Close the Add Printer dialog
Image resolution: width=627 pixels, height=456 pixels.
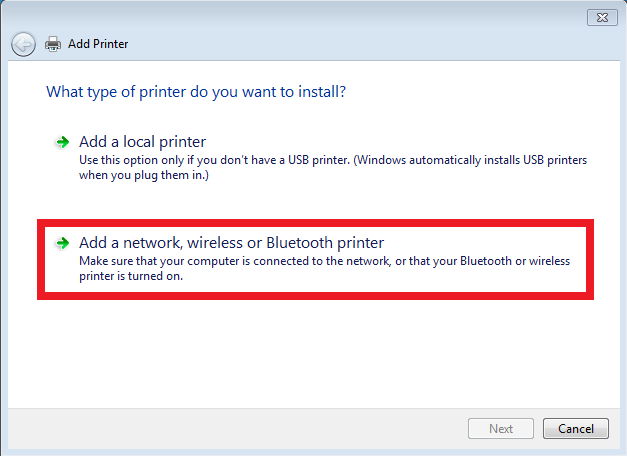point(602,18)
